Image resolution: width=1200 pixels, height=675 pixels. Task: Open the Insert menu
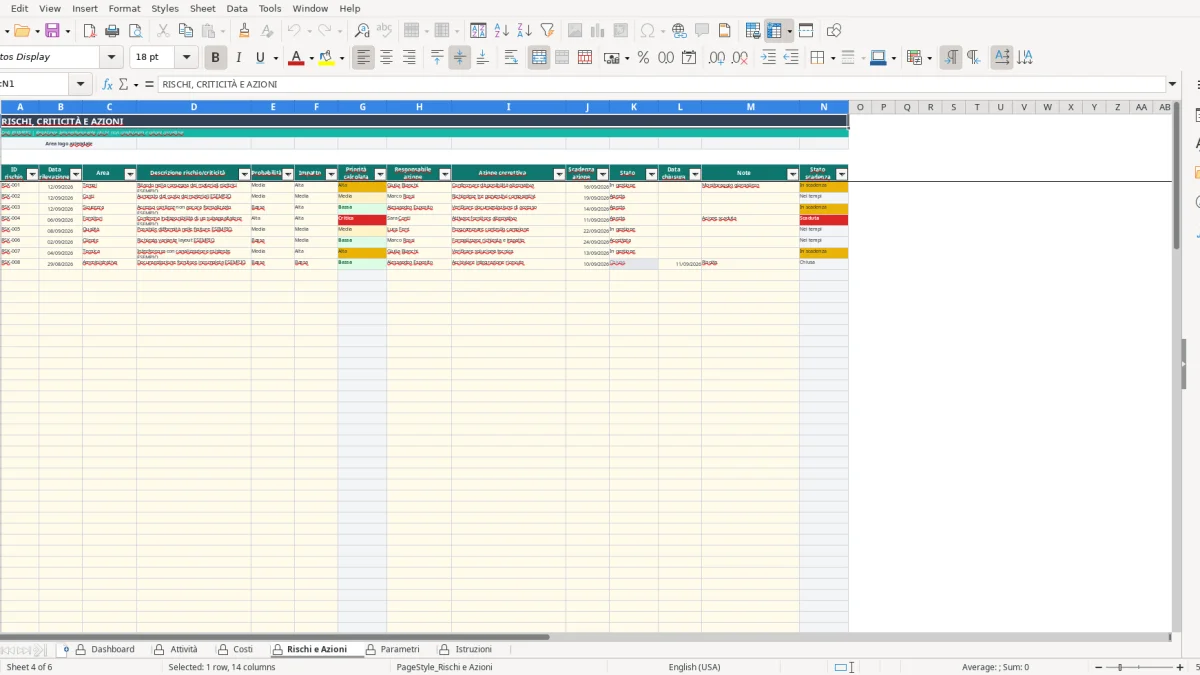[x=85, y=8]
